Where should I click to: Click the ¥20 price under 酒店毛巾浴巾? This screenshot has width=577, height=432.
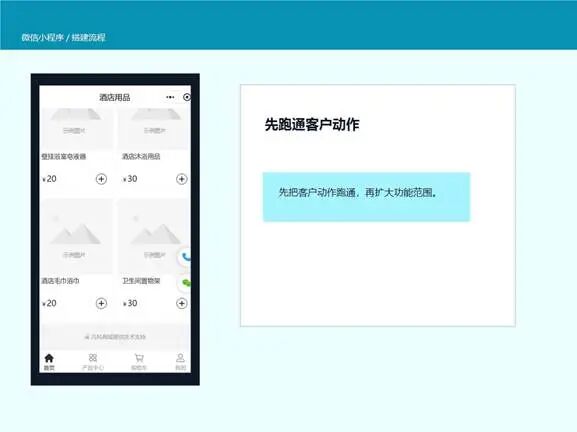pyautogui.click(x=49, y=304)
